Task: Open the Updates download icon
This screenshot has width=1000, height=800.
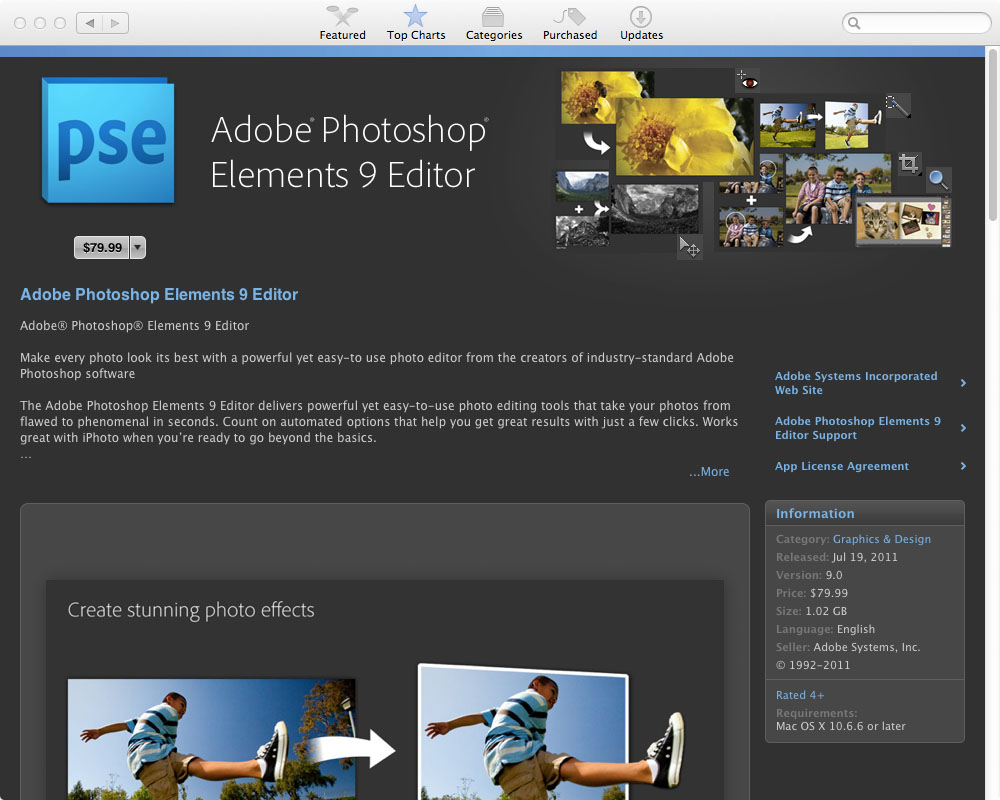Action: coord(640,17)
